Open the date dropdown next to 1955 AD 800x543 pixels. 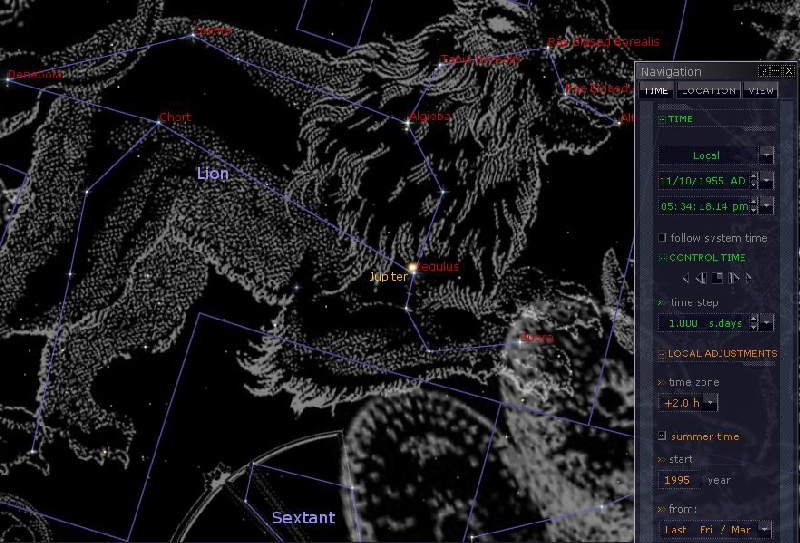click(766, 181)
